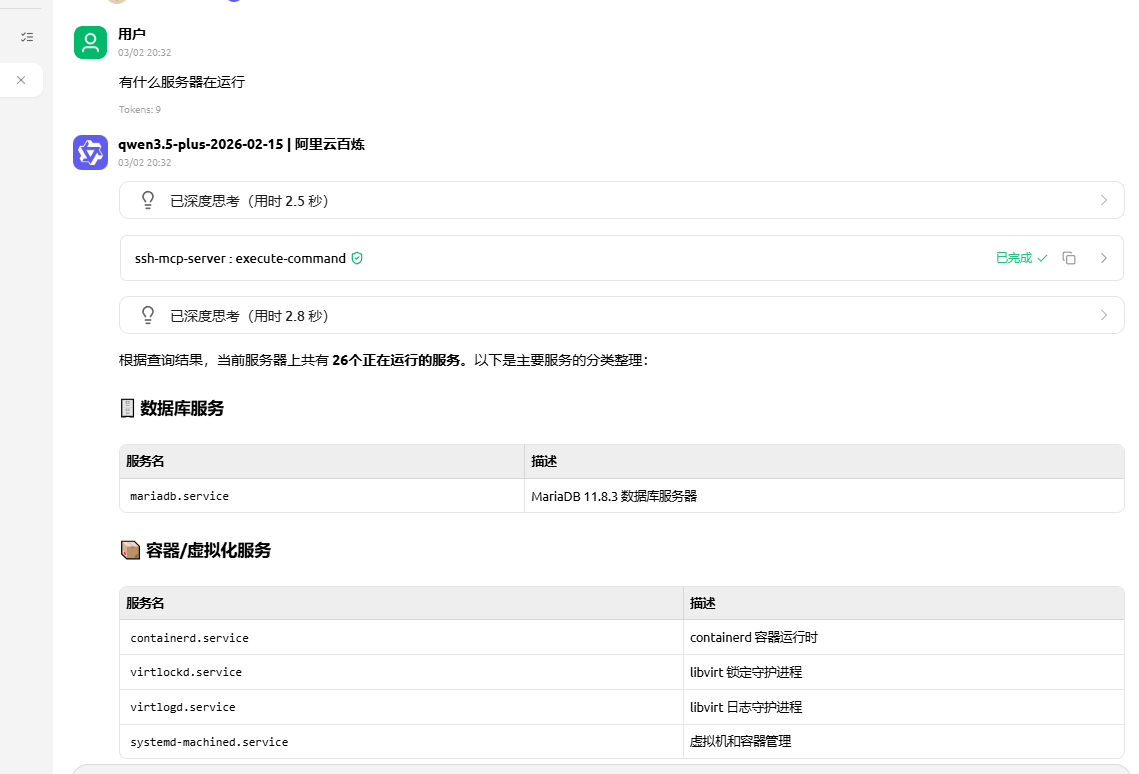The image size is (1139, 774).
Task: Expand the 2.5 秒 deep thinking chevron
Action: pos(1104,200)
